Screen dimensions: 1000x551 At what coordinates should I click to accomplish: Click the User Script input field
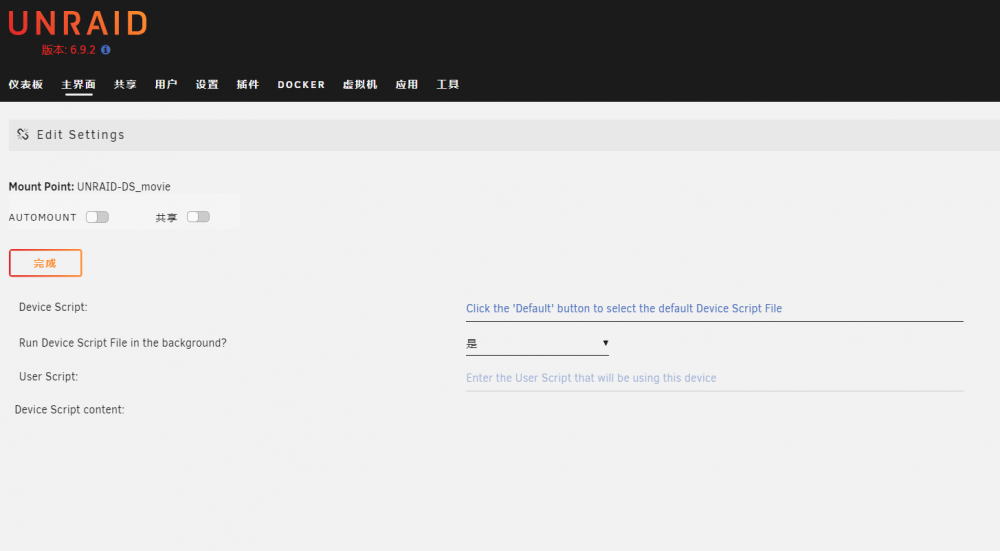pos(714,378)
